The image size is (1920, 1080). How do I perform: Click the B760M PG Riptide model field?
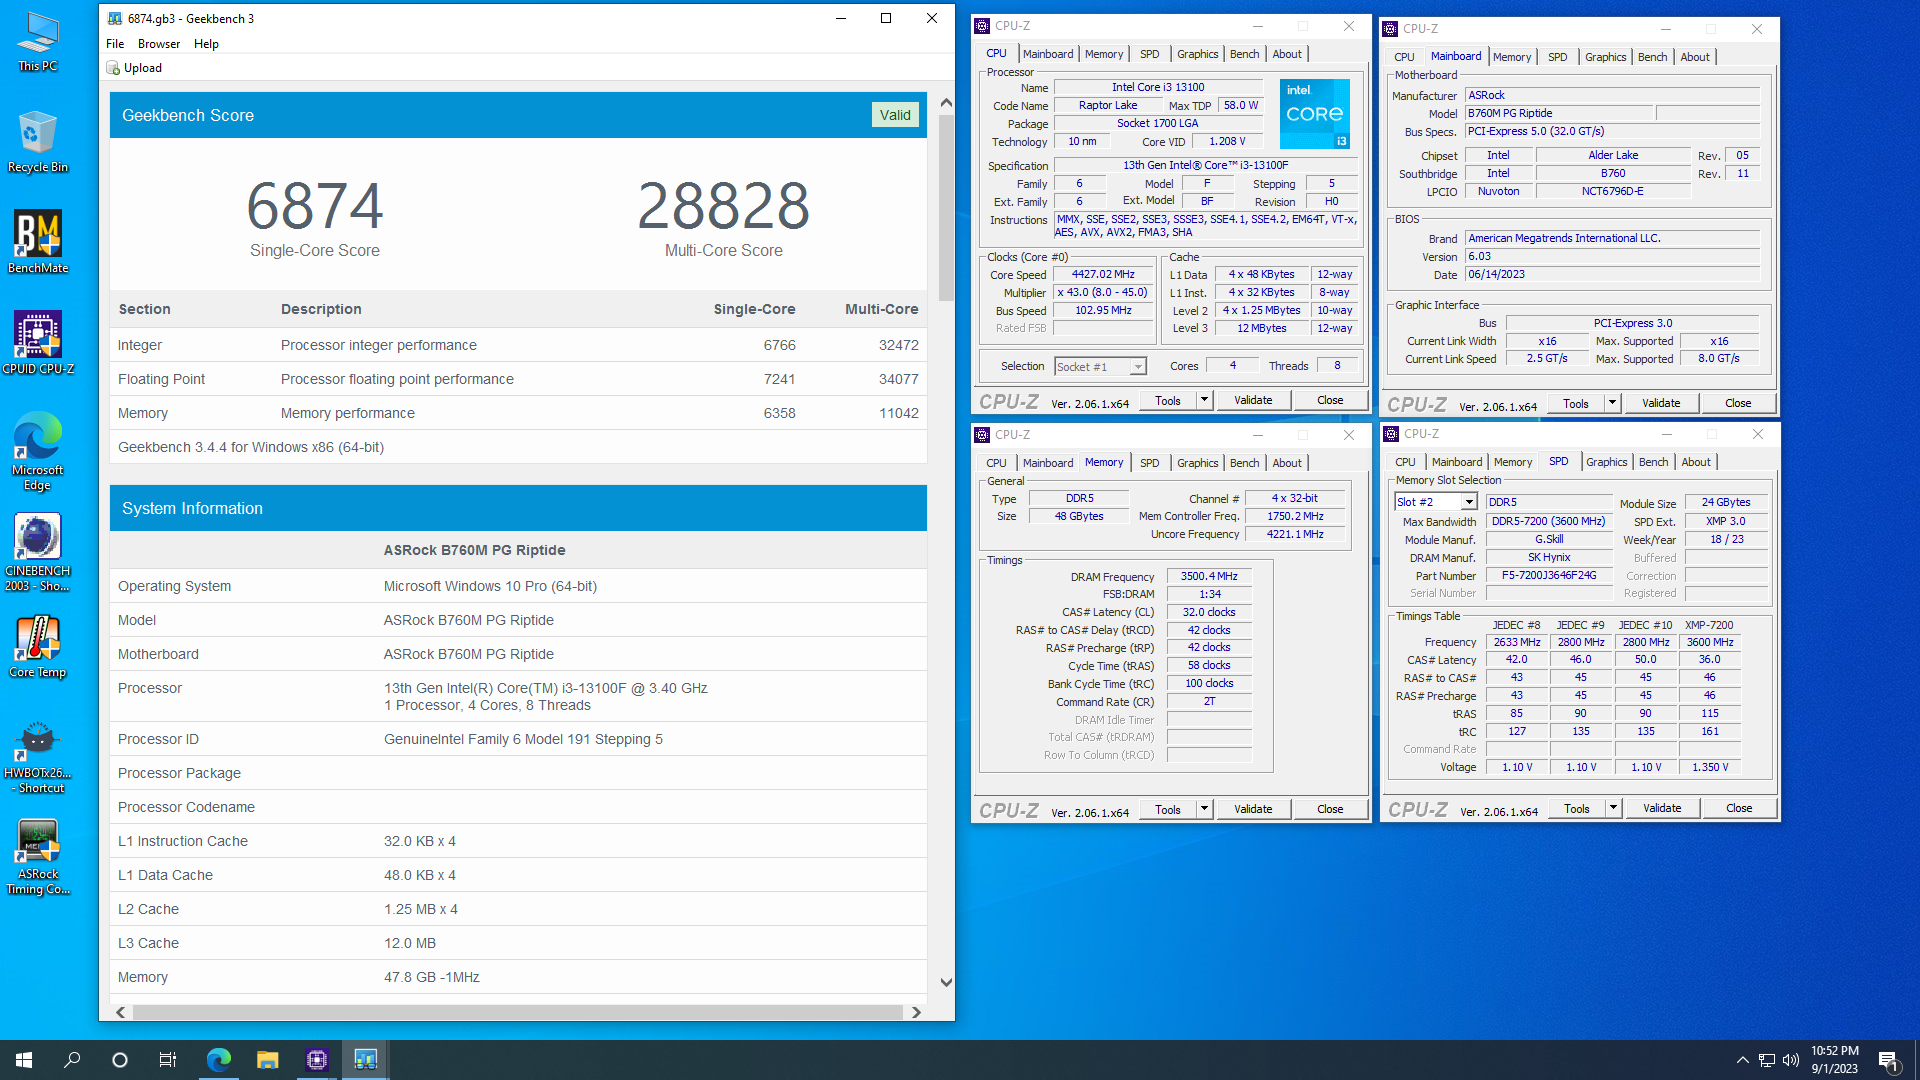[x=1559, y=113]
